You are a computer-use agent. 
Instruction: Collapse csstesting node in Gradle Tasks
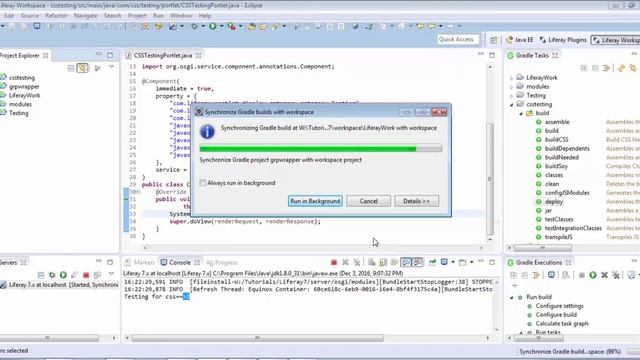pos(511,104)
